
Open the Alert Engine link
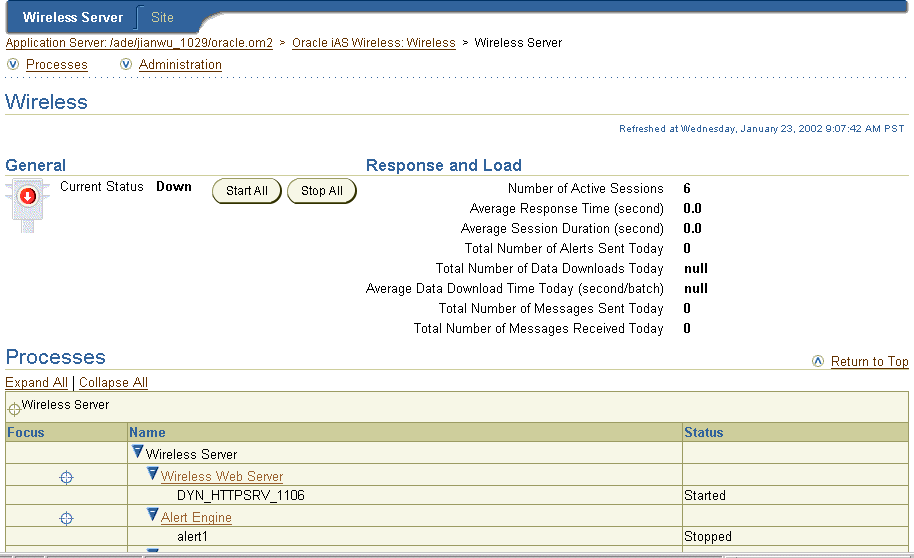coord(196,517)
